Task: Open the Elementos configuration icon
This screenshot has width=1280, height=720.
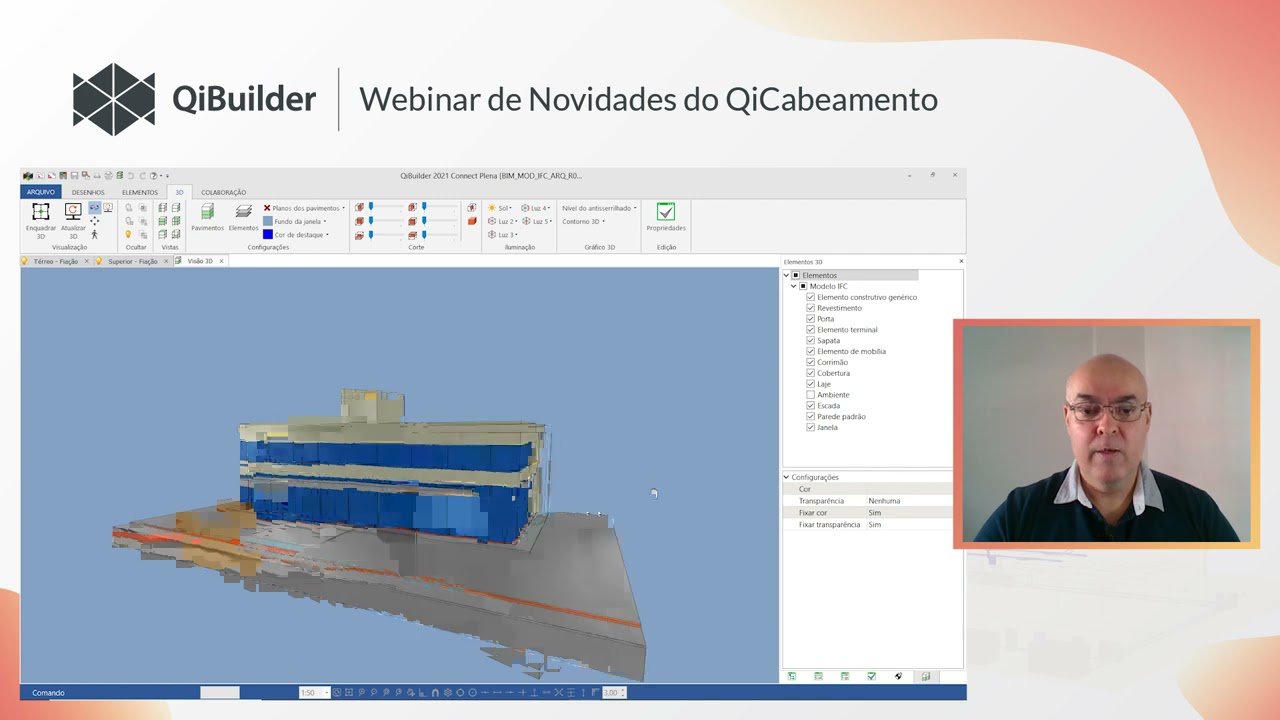Action: pos(243,212)
